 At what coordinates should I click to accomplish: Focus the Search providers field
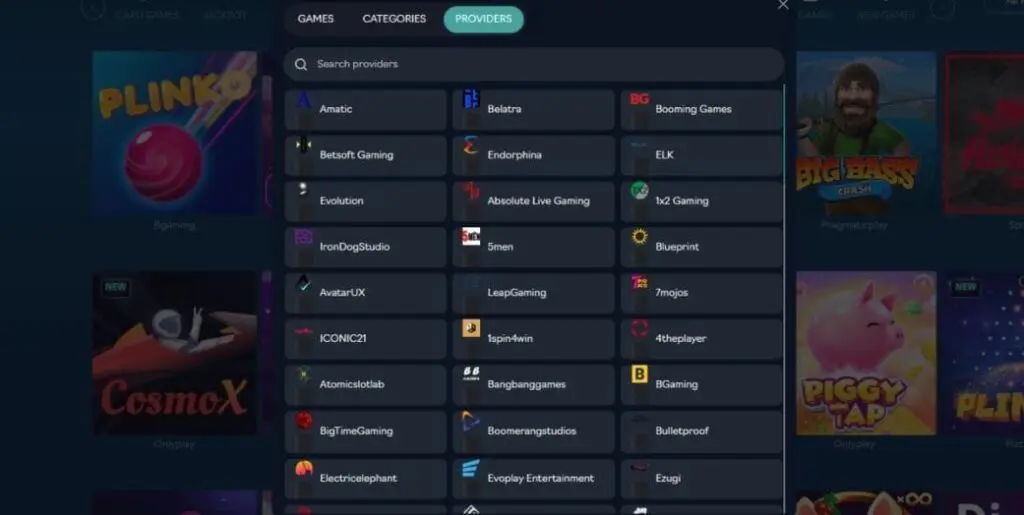tap(534, 64)
